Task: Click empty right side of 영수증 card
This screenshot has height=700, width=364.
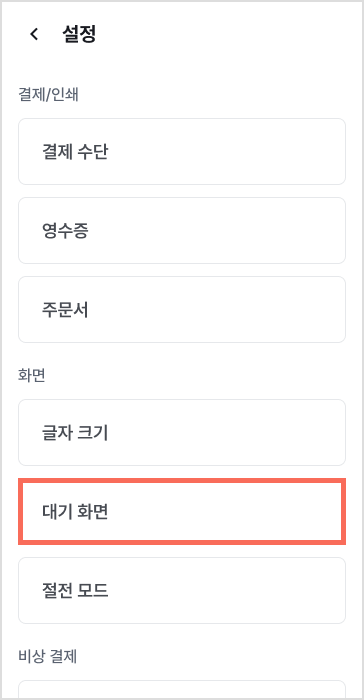Action: [x=268, y=230]
